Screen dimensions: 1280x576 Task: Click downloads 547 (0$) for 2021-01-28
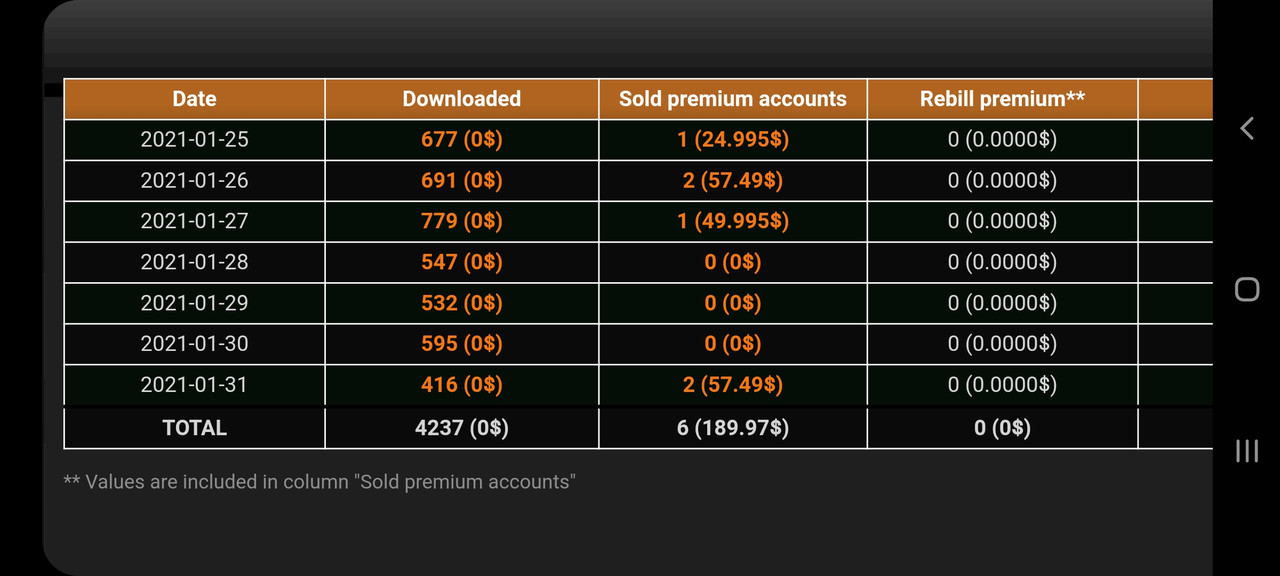click(461, 262)
